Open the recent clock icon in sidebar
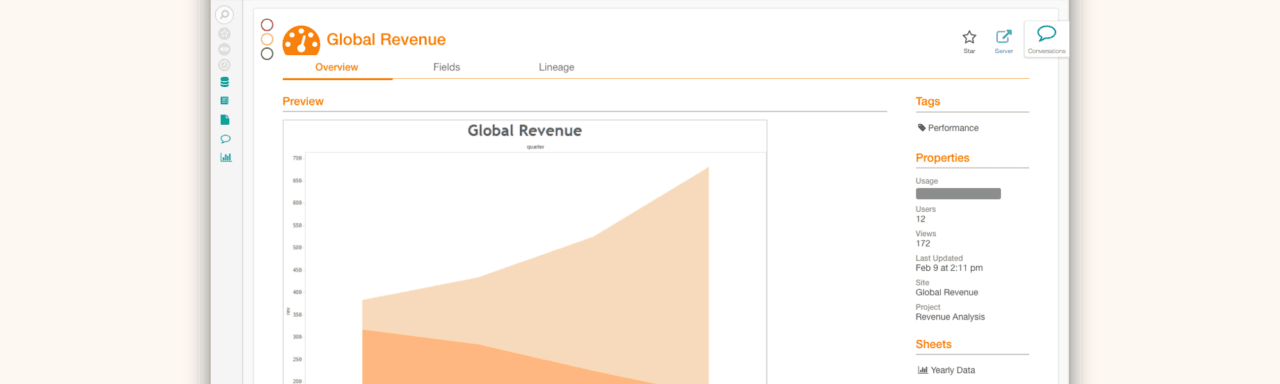Viewport: 1280px width, 384px height. [224, 65]
